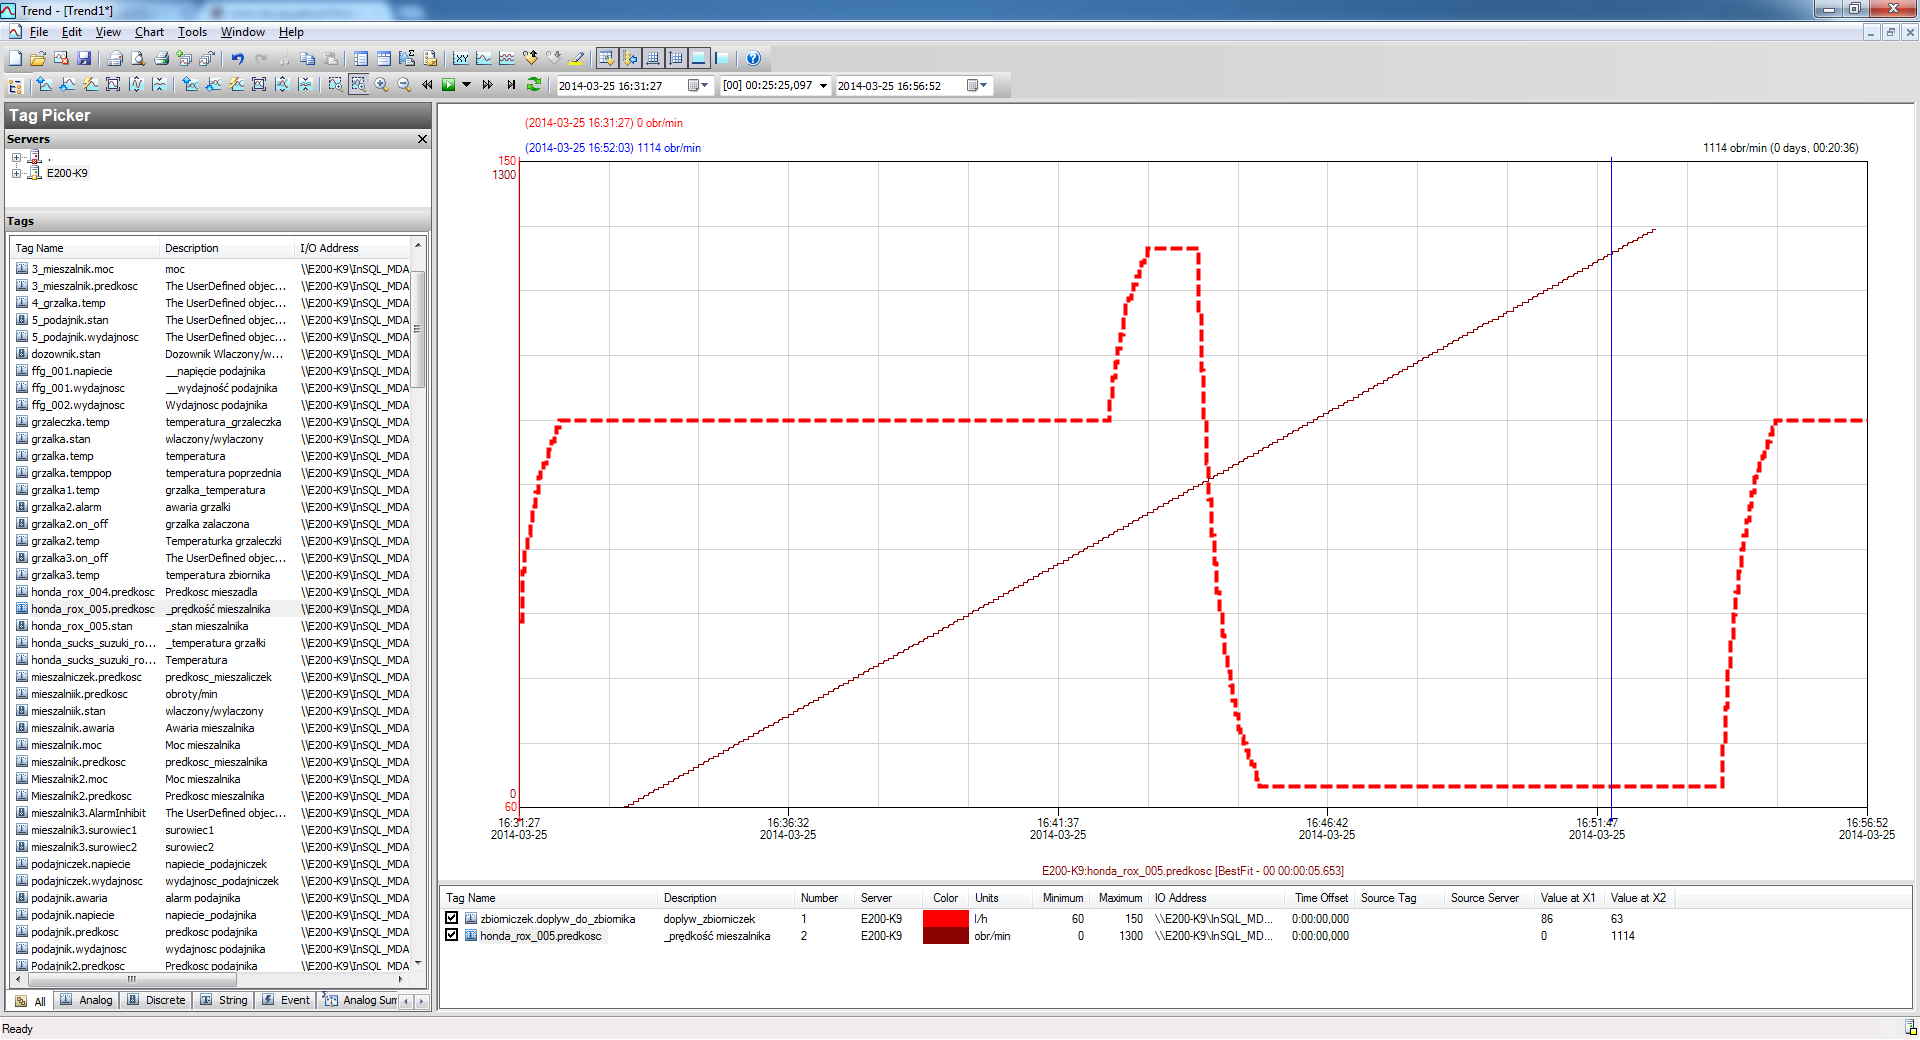This screenshot has width=1920, height=1040.
Task: Uncheck honda_rox_005.predkosc tag visibility
Action: pos(452,935)
